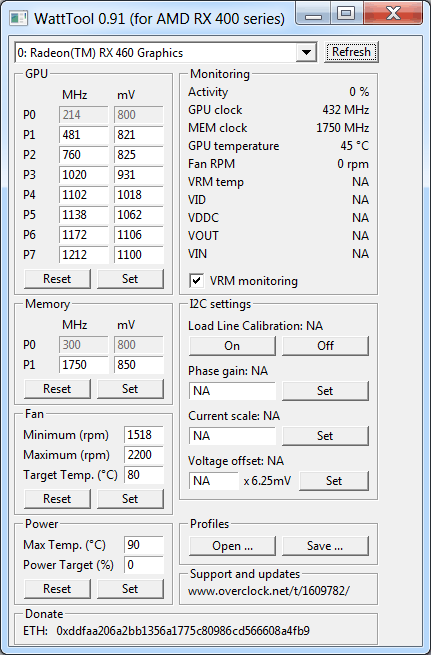The height and width of the screenshot is (655, 431).
Task: Click the GPU temperature reading 45 °C
Action: 355,146
